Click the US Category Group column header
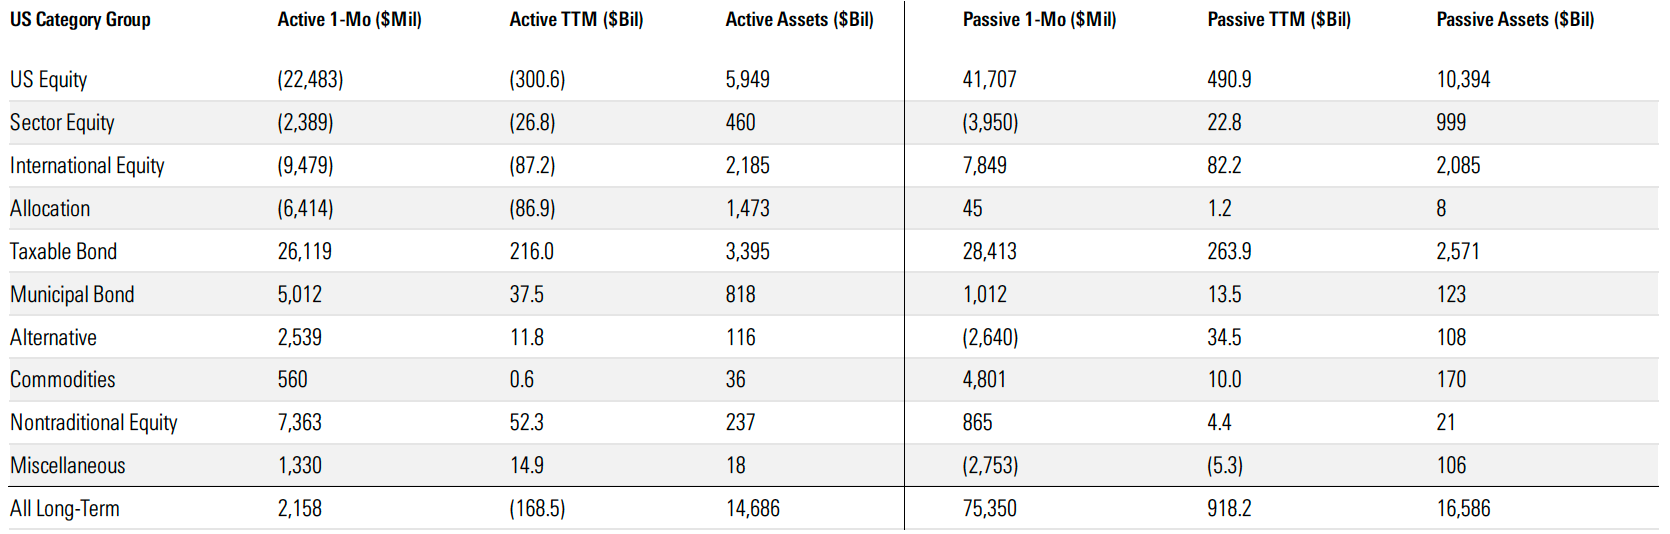Viewport: 1670px width, 534px height. (x=80, y=20)
